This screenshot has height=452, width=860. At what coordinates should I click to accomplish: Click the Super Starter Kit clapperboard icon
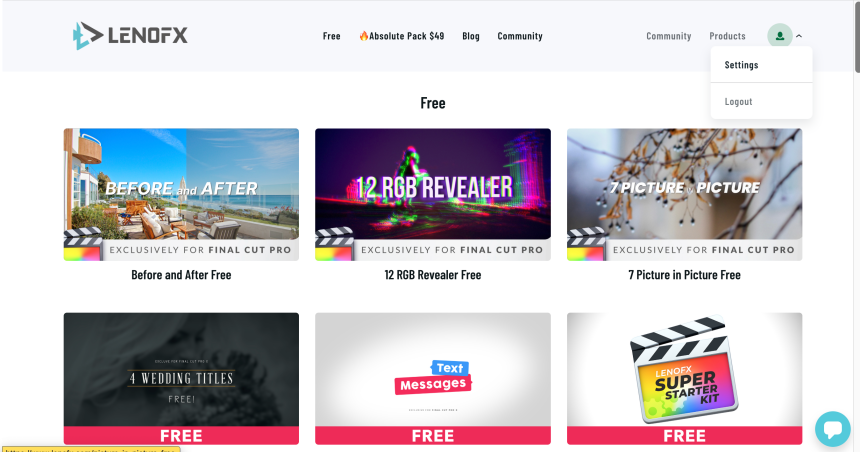684,370
